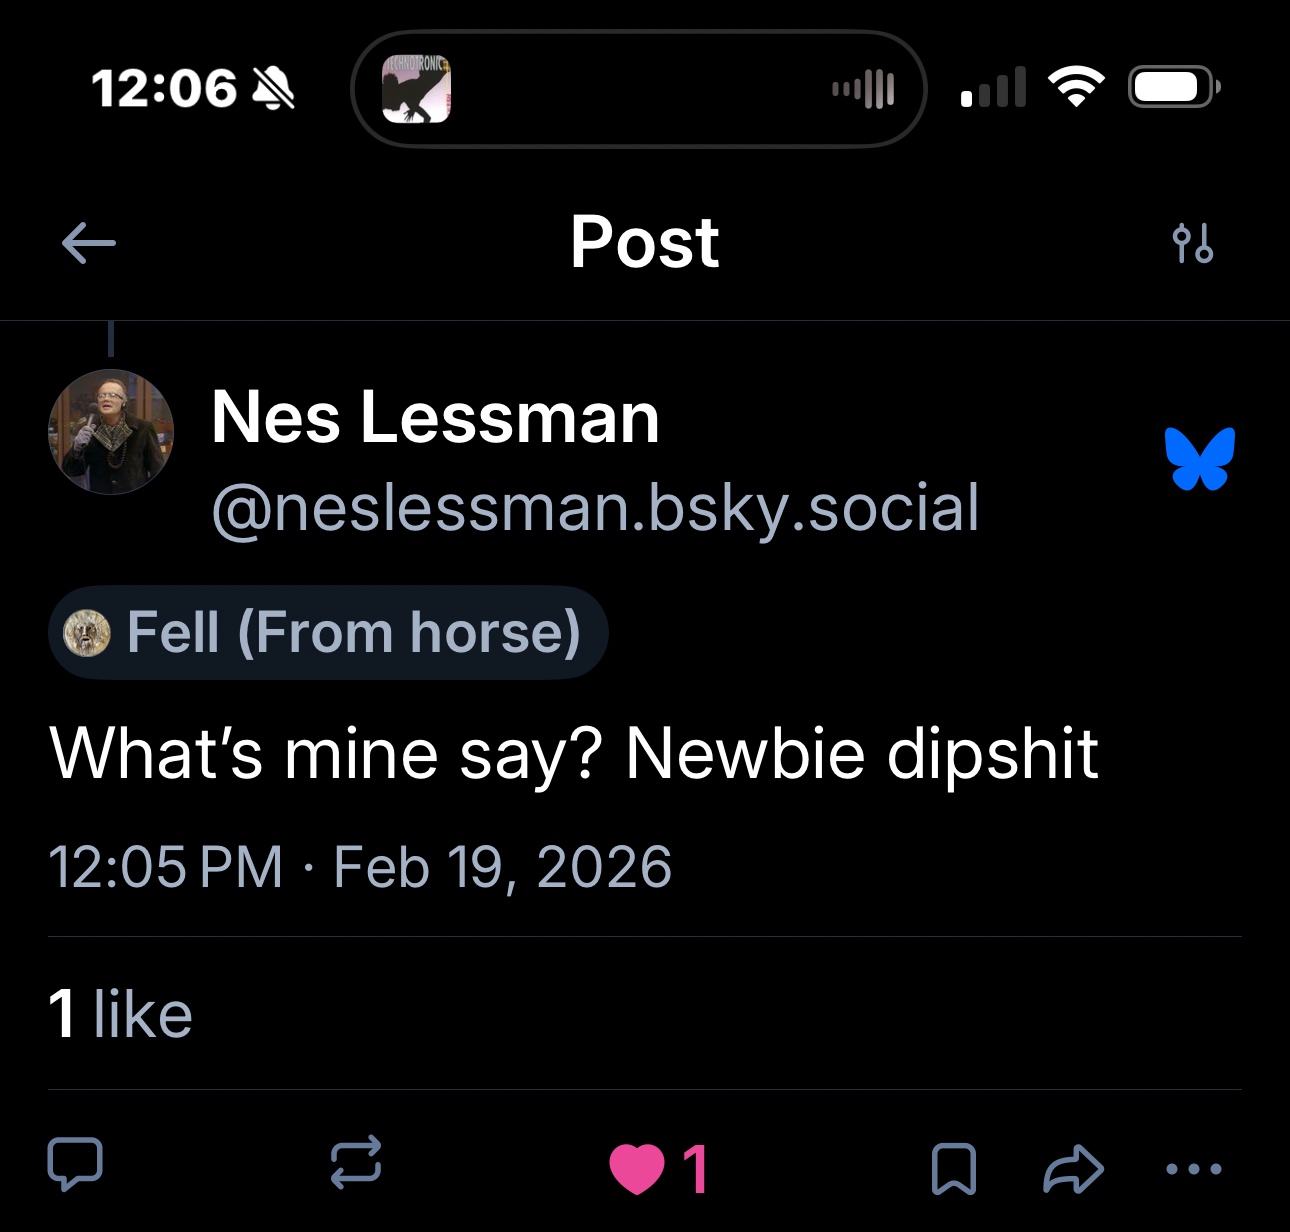Screen dimensions: 1290x1232
Task: Repost using the circular arrows icon
Action: pyautogui.click(x=356, y=1163)
